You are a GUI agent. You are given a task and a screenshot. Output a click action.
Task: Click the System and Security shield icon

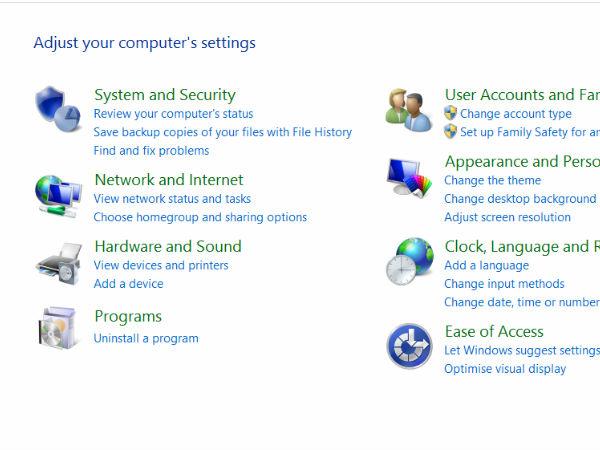pyautogui.click(x=57, y=108)
